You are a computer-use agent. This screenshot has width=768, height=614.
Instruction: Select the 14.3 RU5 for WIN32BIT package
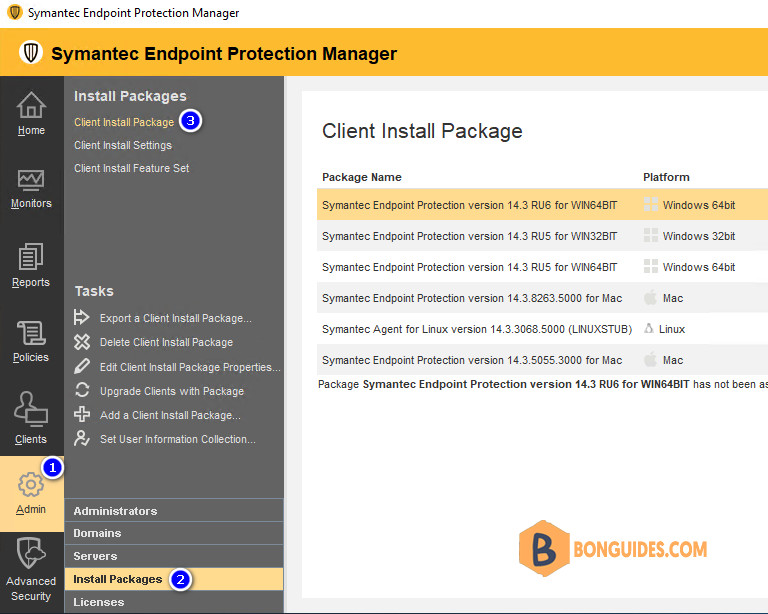[542, 236]
